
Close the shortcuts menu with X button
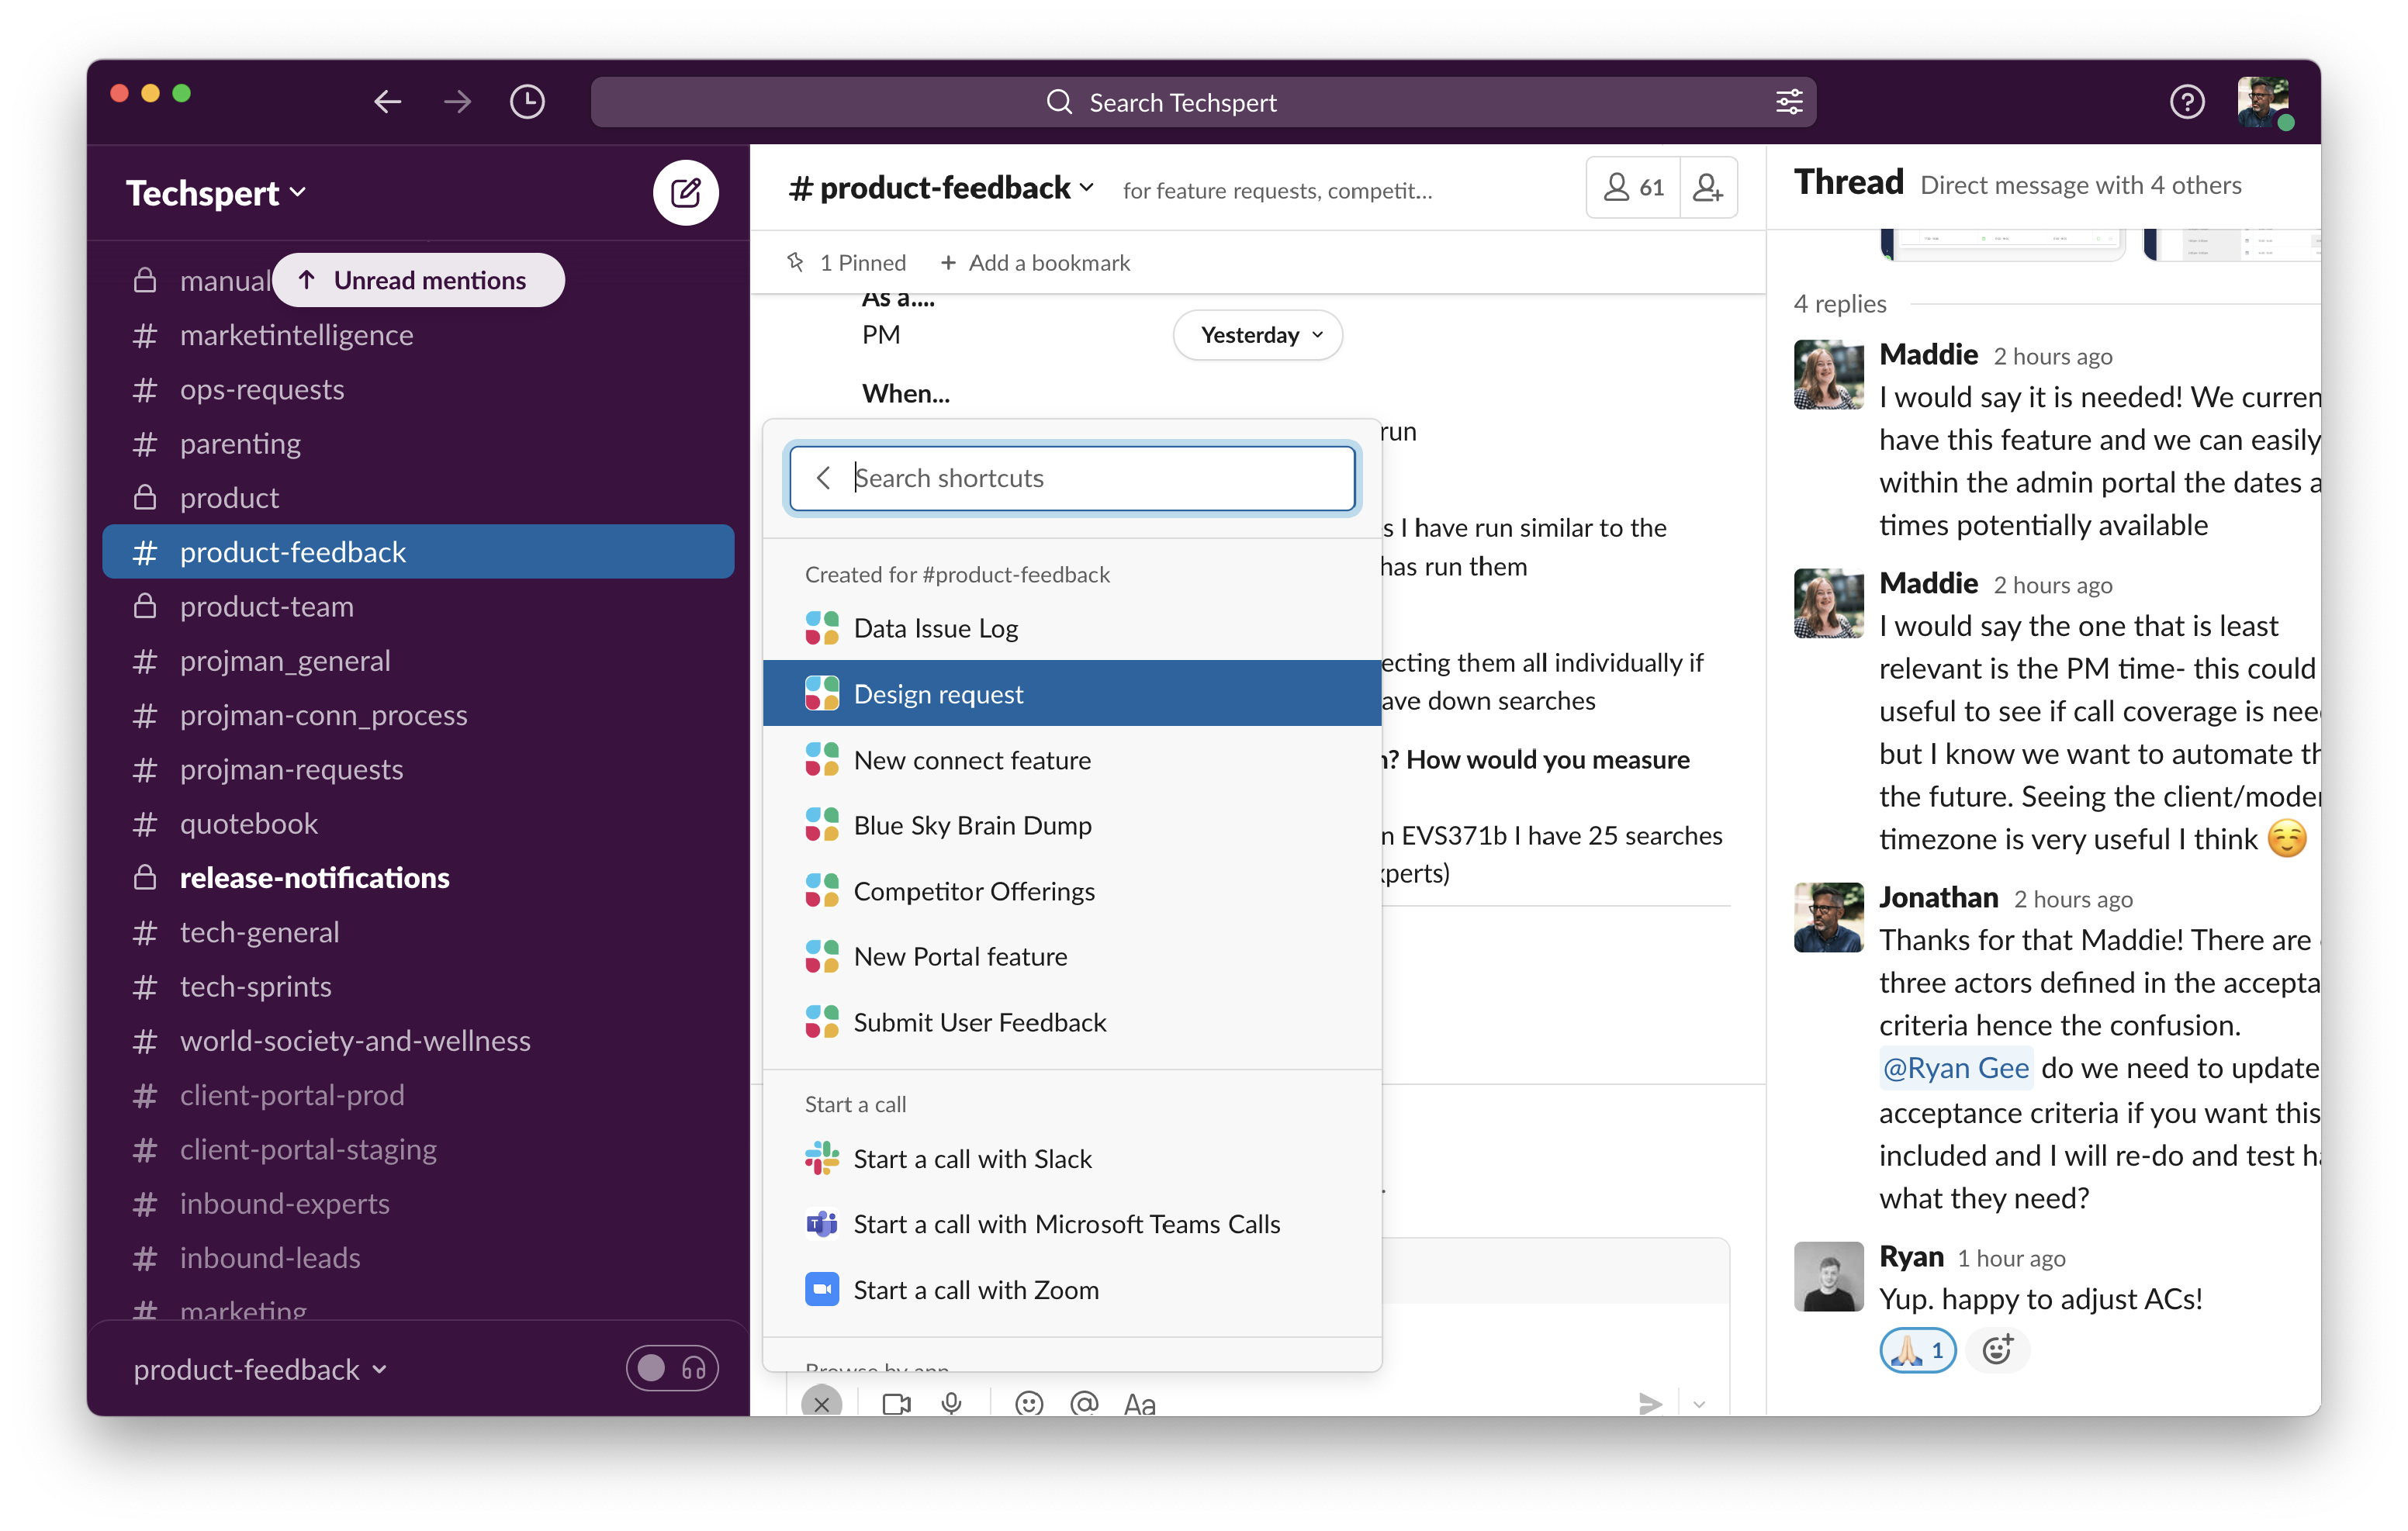pos(821,1403)
